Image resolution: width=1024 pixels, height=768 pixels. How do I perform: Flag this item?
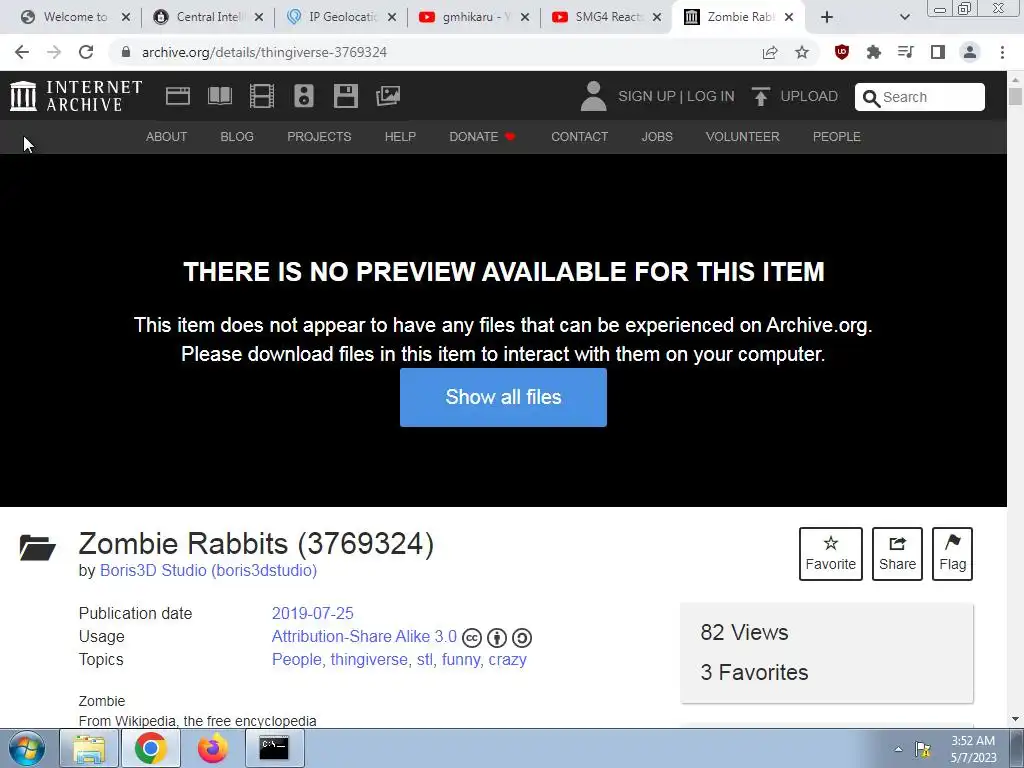[x=952, y=554]
